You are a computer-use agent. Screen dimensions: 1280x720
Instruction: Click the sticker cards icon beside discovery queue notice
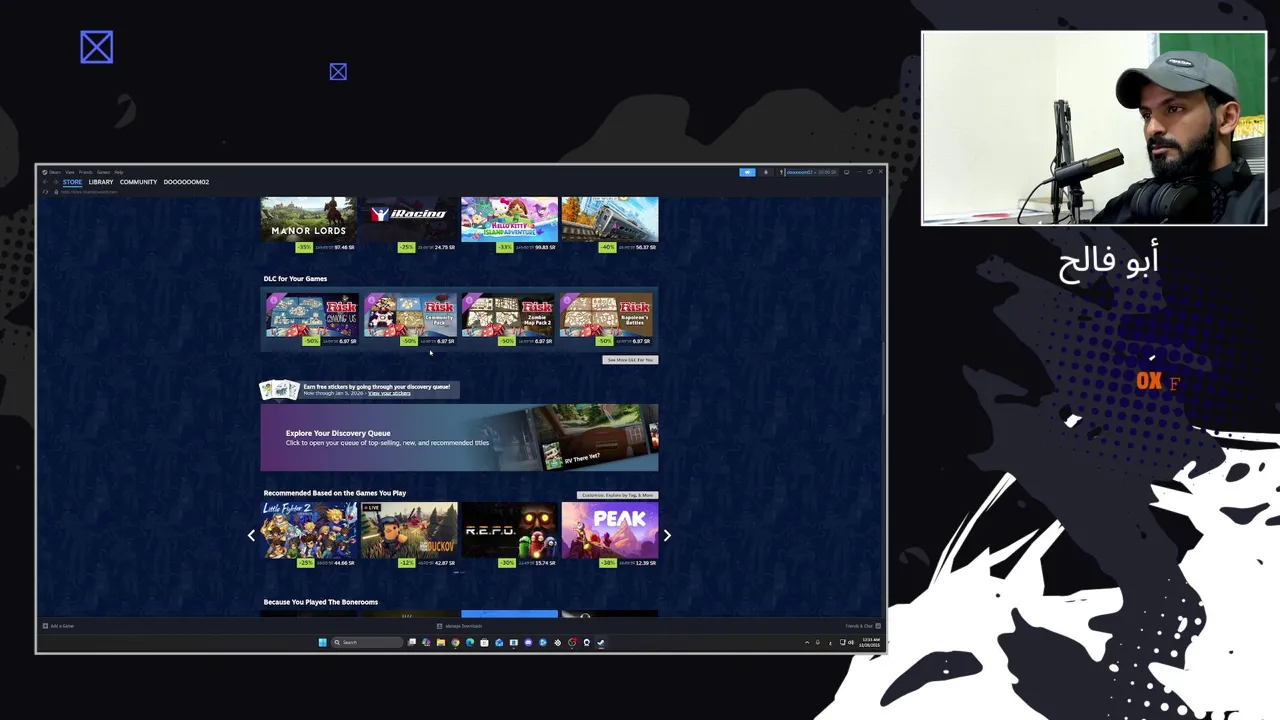point(280,389)
